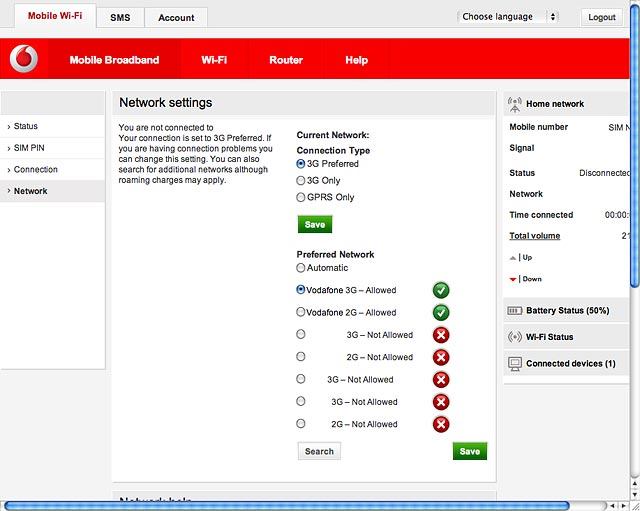Click green checkmark beside Vodafone 2G – Allowed
This screenshot has height=511, width=640.
click(x=441, y=313)
